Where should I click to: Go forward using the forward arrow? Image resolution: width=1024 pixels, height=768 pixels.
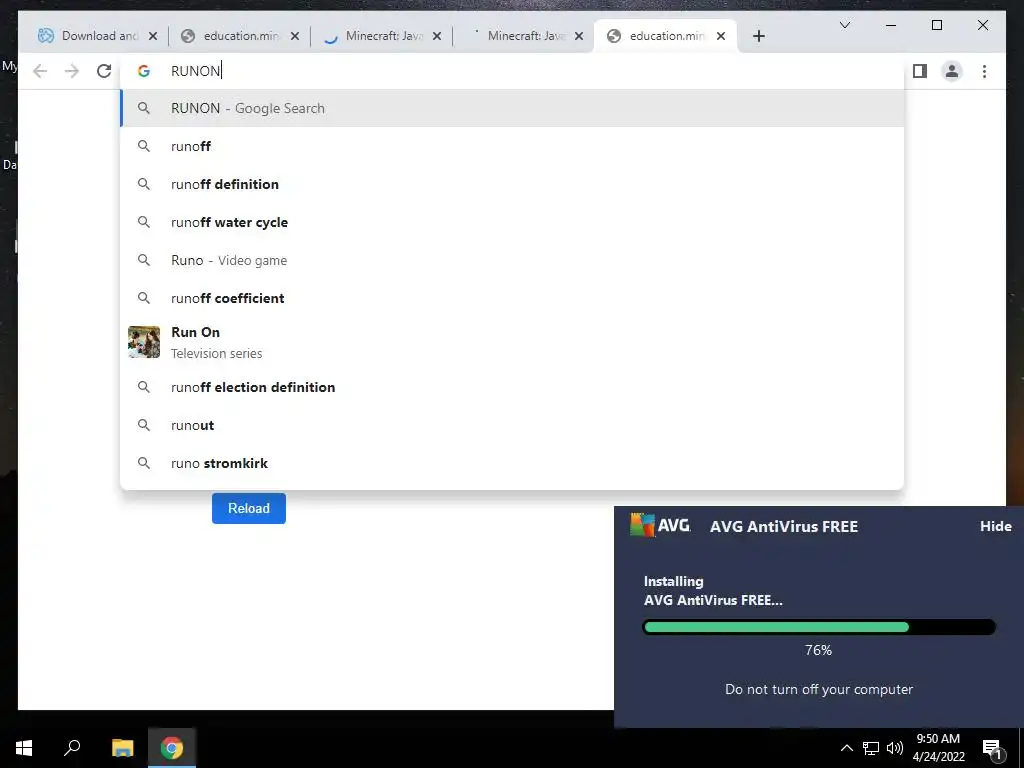coord(72,71)
